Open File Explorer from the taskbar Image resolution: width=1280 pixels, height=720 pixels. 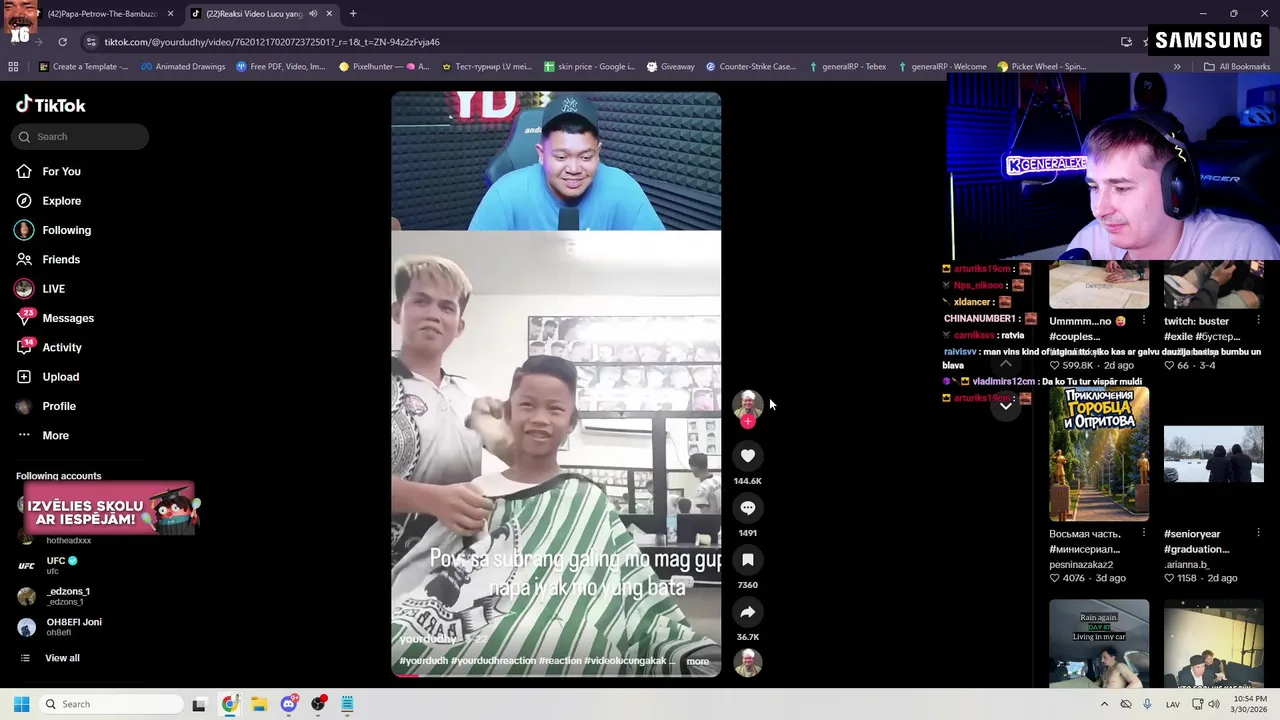click(x=259, y=704)
